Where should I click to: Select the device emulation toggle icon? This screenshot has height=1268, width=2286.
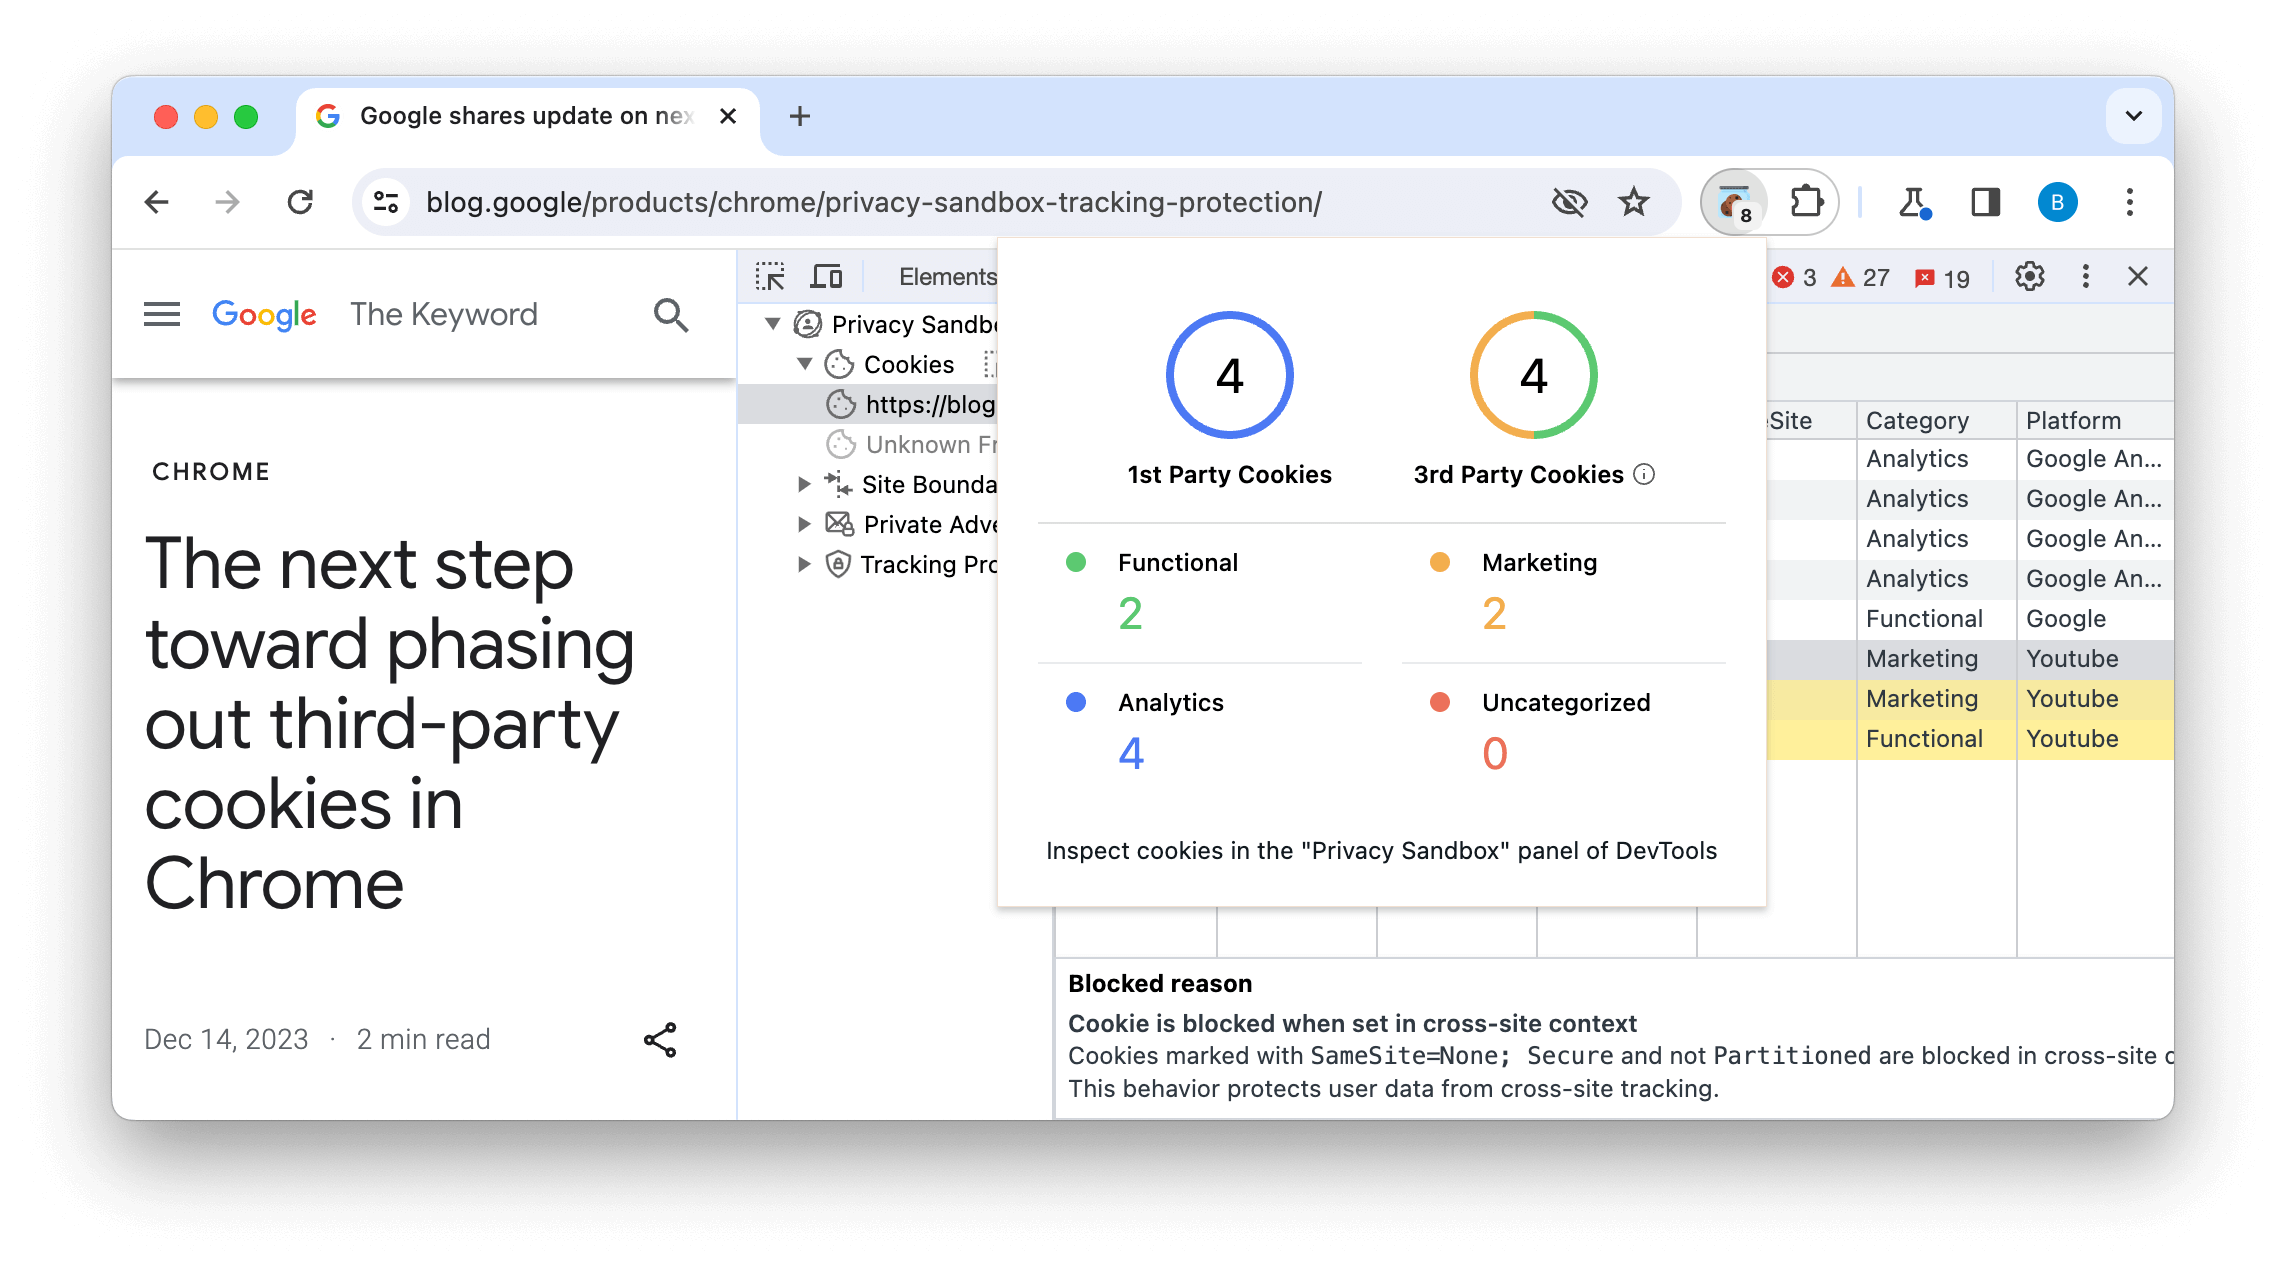826,276
